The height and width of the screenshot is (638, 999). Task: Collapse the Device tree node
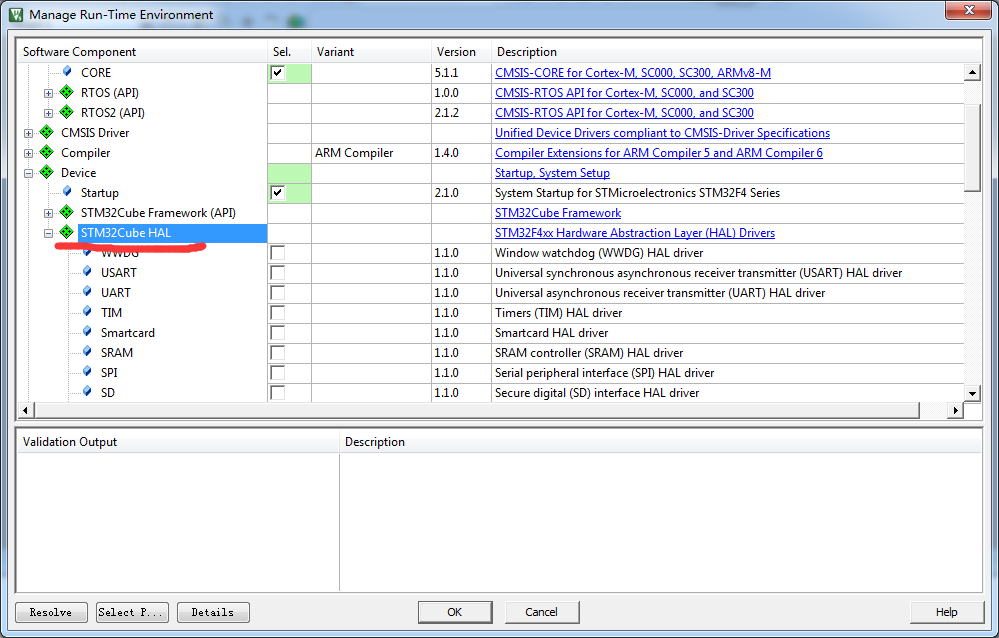coord(28,173)
